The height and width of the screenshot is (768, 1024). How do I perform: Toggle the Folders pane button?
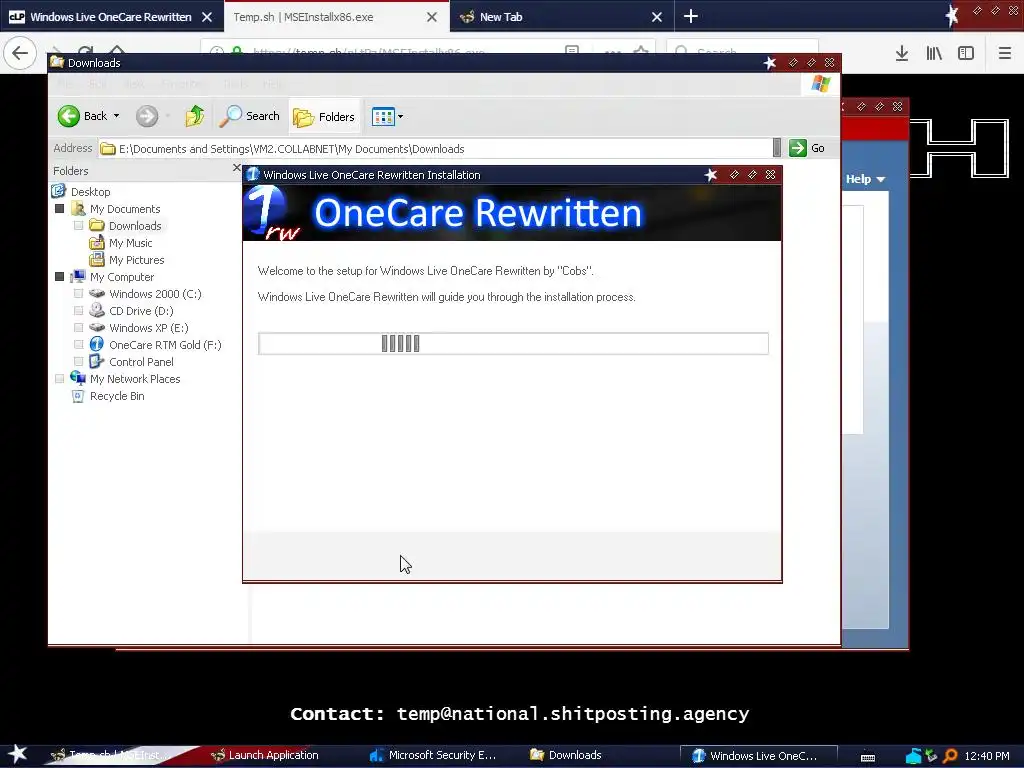pos(325,117)
